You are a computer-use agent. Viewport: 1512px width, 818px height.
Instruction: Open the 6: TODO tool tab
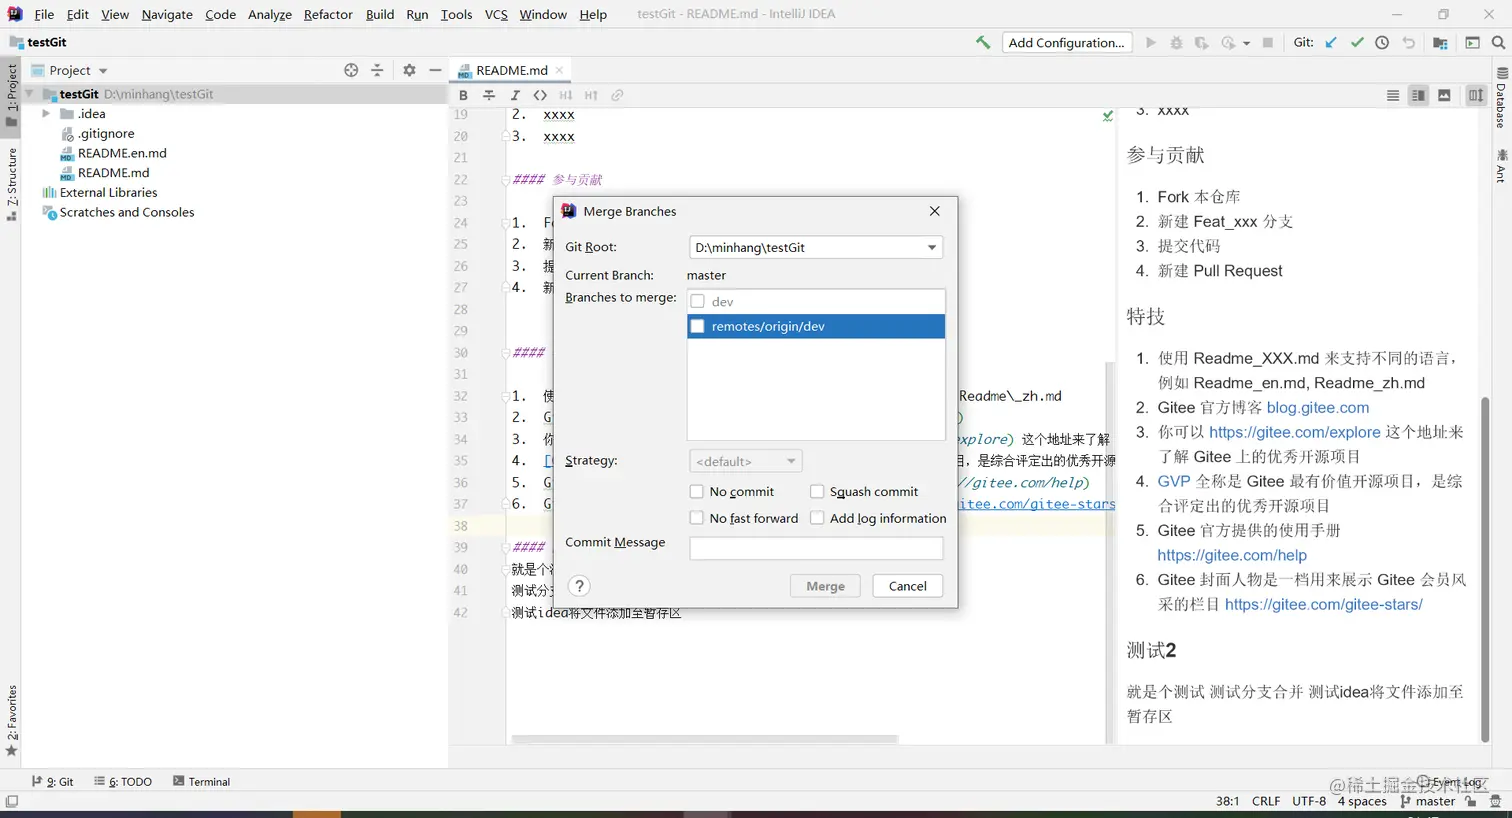point(123,781)
